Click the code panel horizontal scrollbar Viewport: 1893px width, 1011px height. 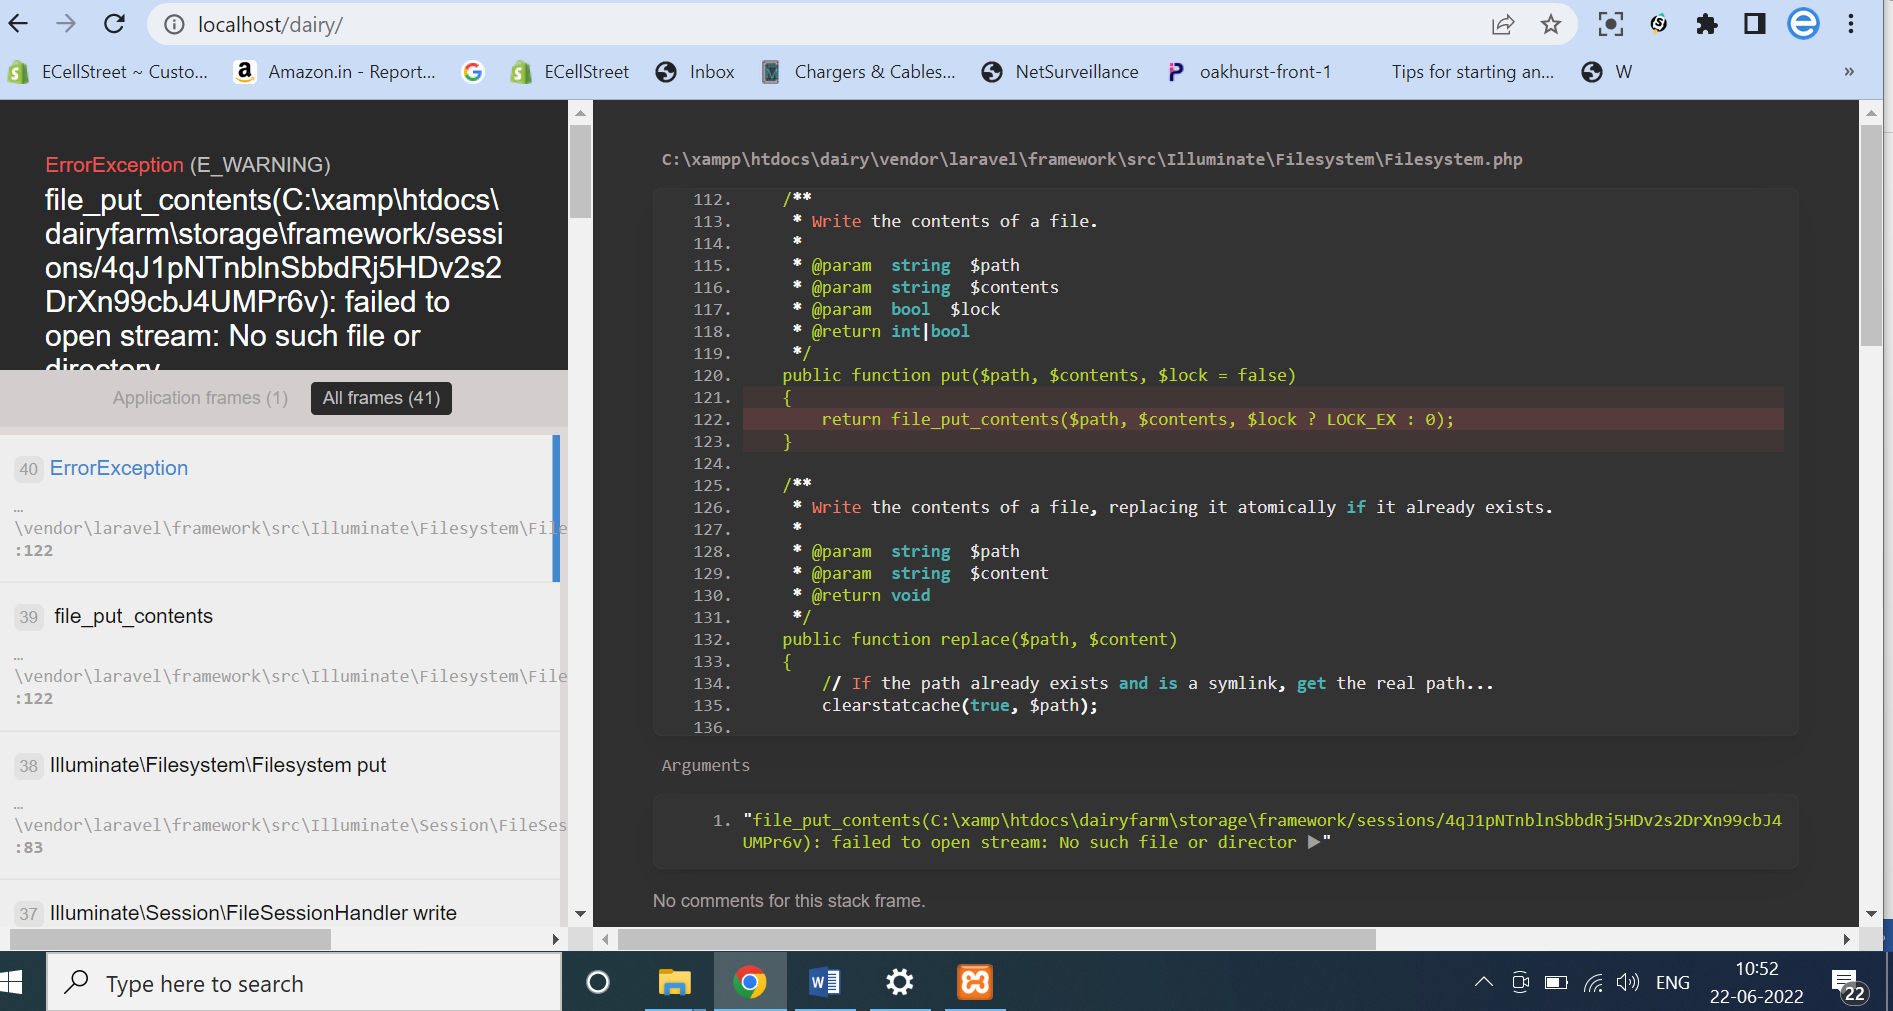(996, 939)
